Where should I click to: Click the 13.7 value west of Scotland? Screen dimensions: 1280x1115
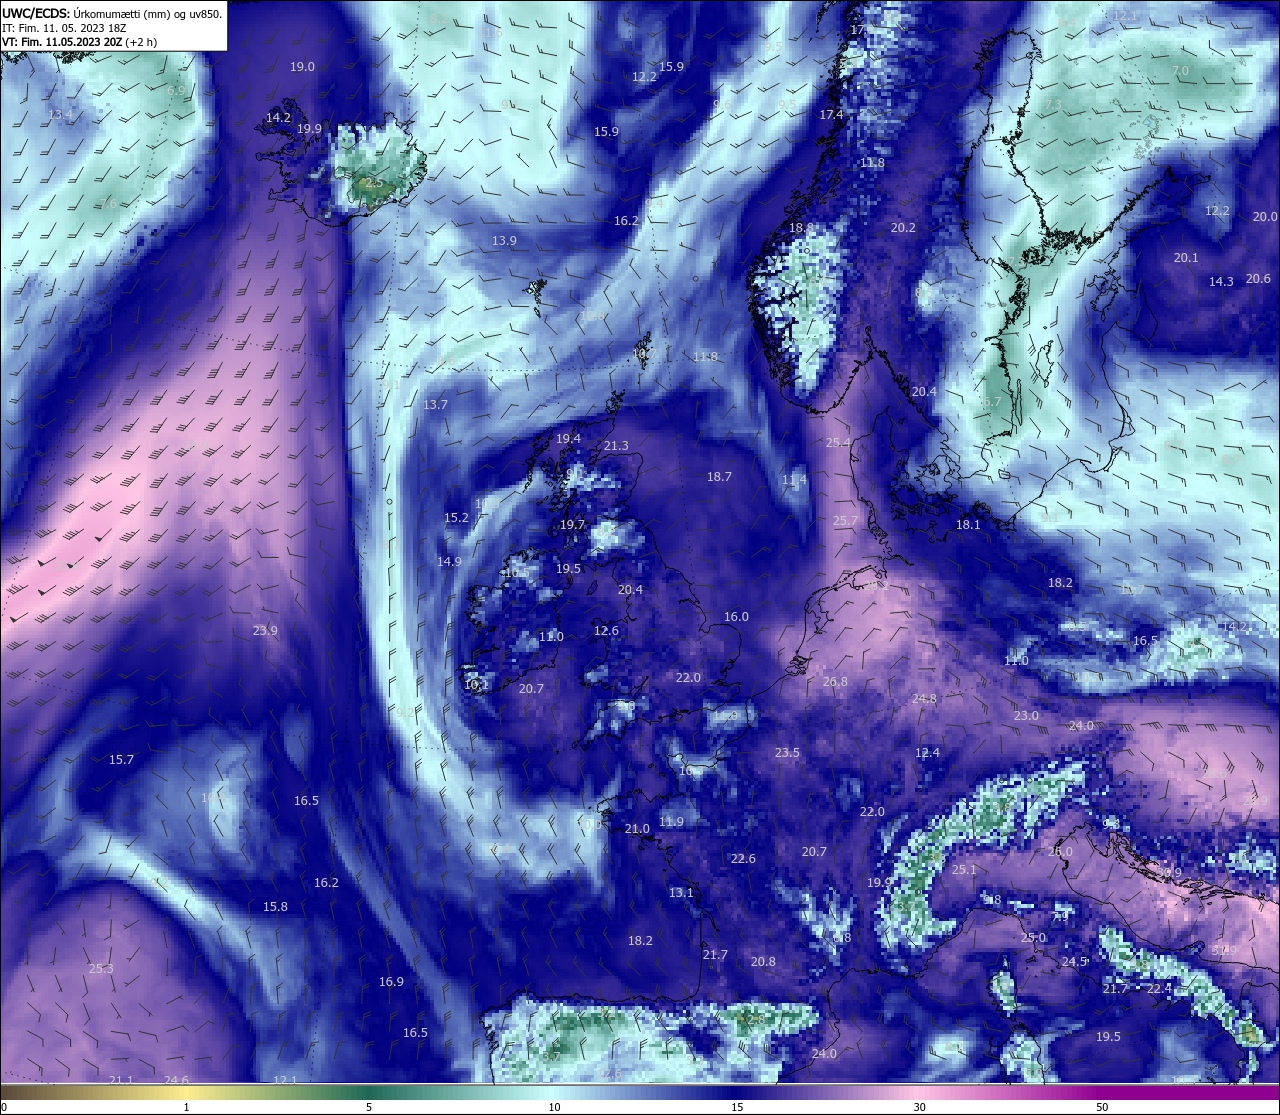coord(435,405)
